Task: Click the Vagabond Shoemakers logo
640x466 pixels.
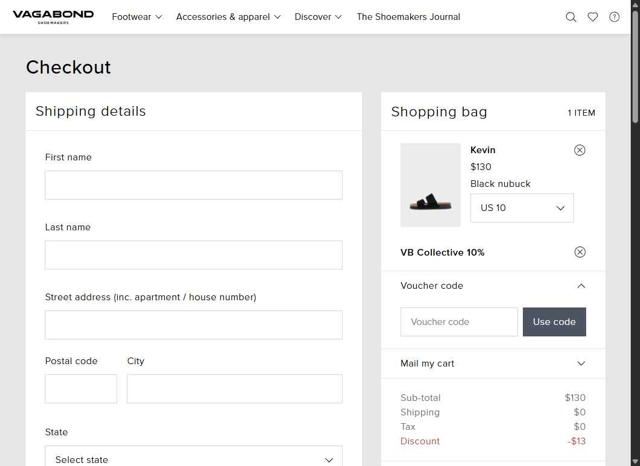Action: 53,16
